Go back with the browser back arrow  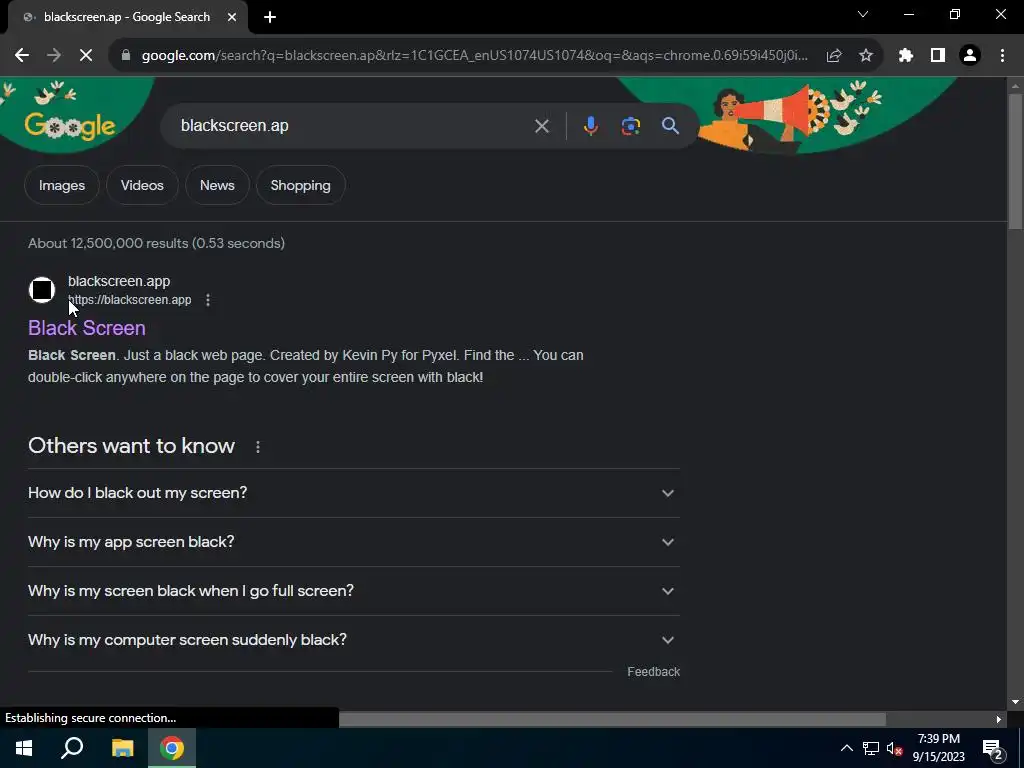(22, 56)
